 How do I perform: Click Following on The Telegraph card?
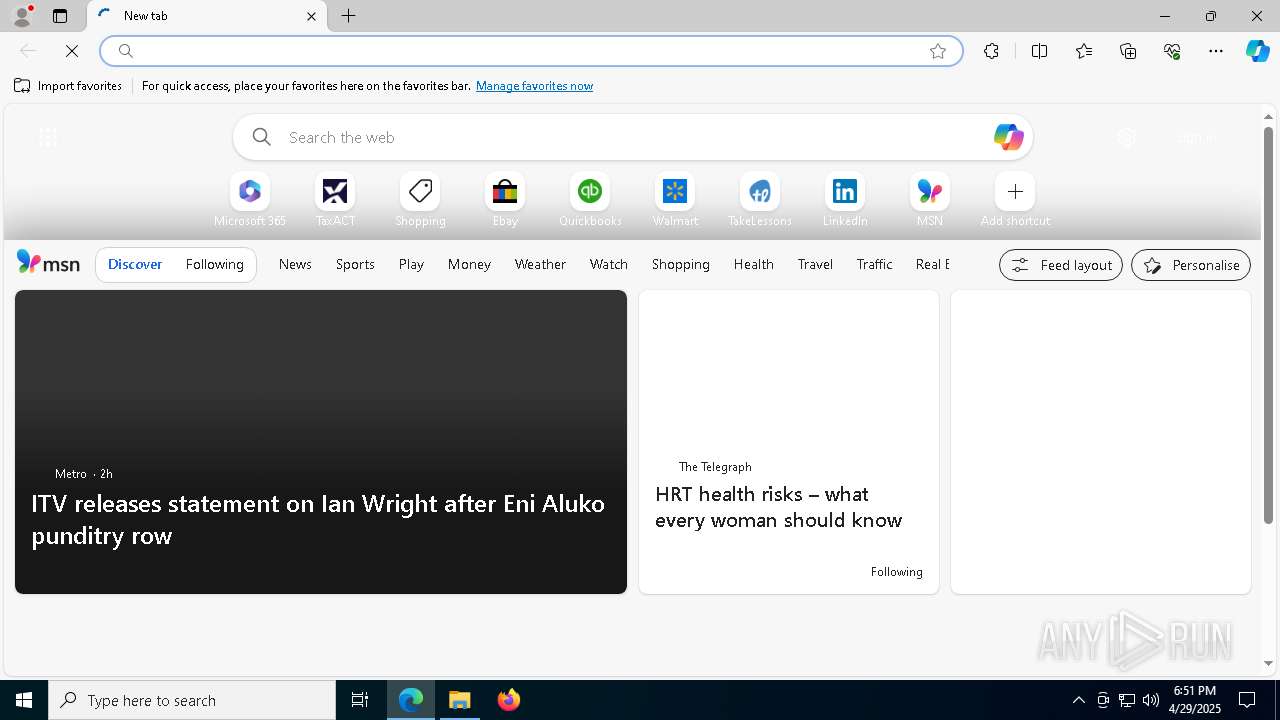point(896,572)
